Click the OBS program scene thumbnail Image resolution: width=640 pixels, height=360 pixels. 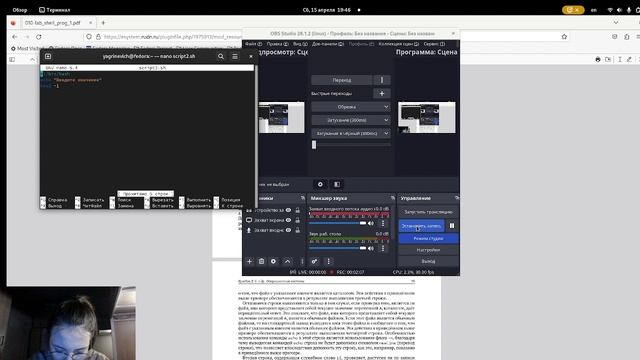click(x=427, y=117)
